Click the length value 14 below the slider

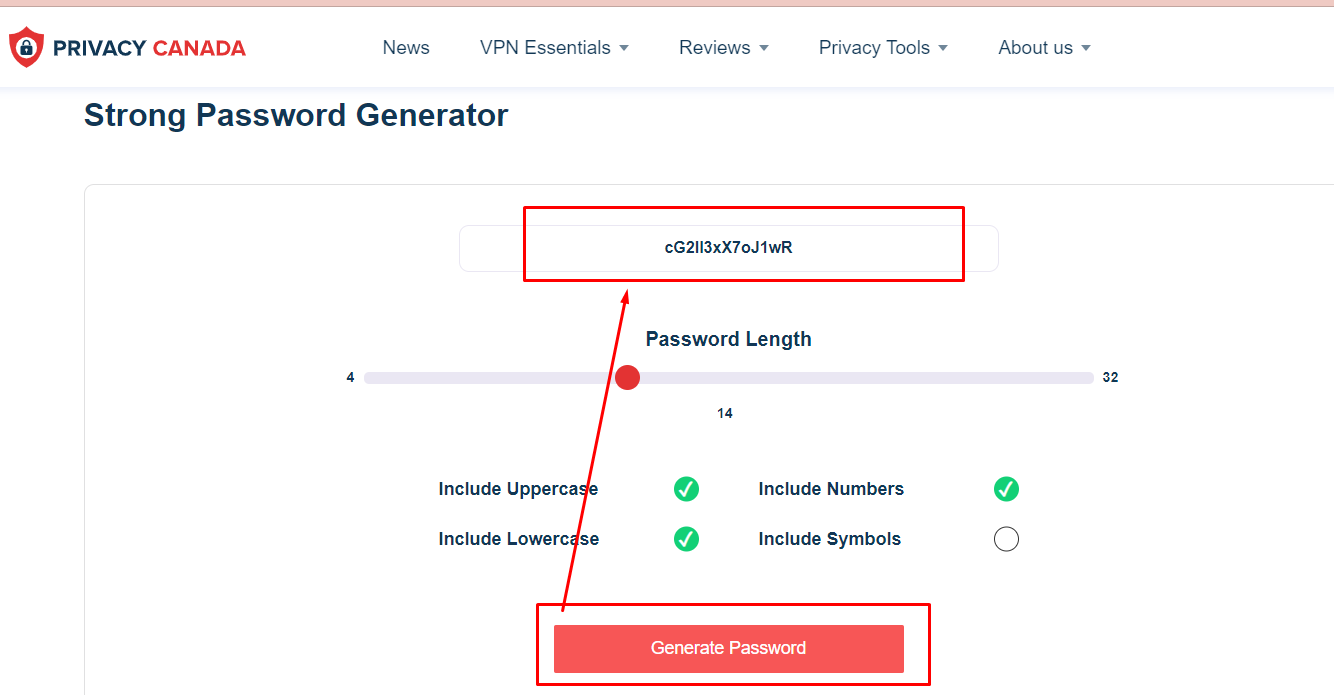pyautogui.click(x=725, y=412)
